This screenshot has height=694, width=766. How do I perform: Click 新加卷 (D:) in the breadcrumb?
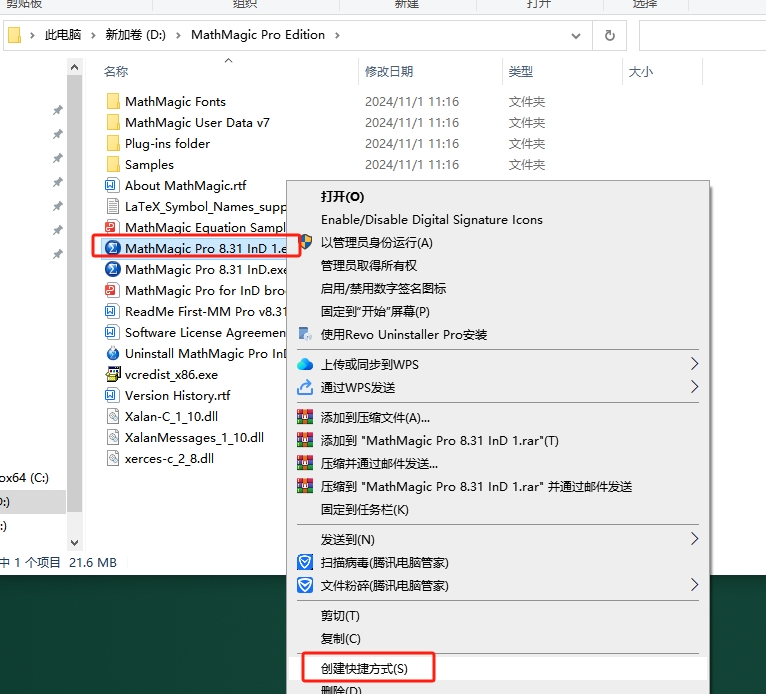[x=136, y=35]
